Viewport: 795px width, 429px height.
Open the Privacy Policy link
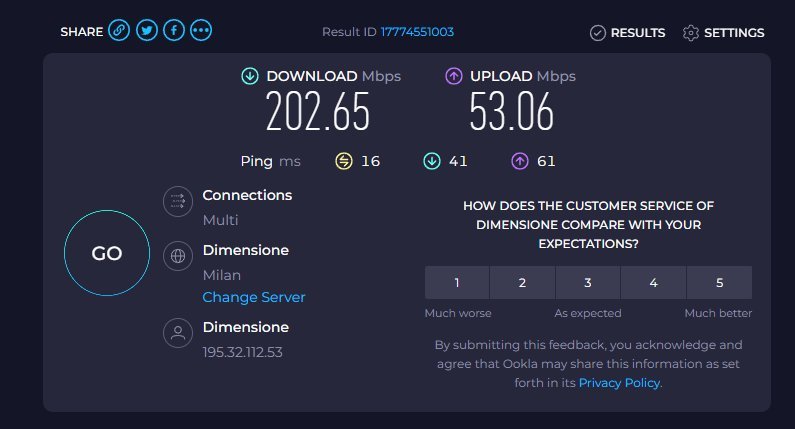click(x=619, y=382)
